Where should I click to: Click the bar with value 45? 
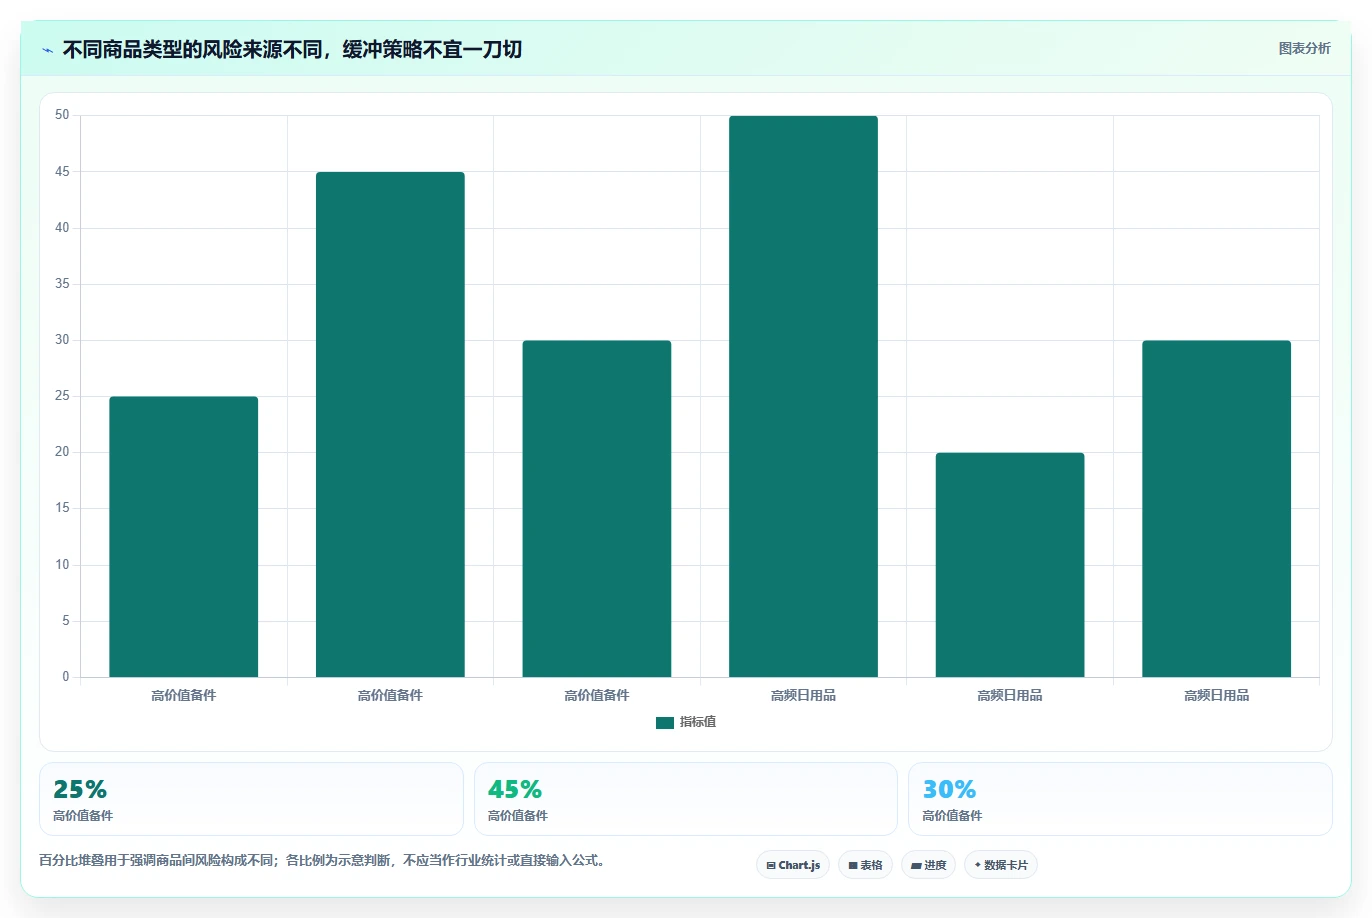coord(390,425)
